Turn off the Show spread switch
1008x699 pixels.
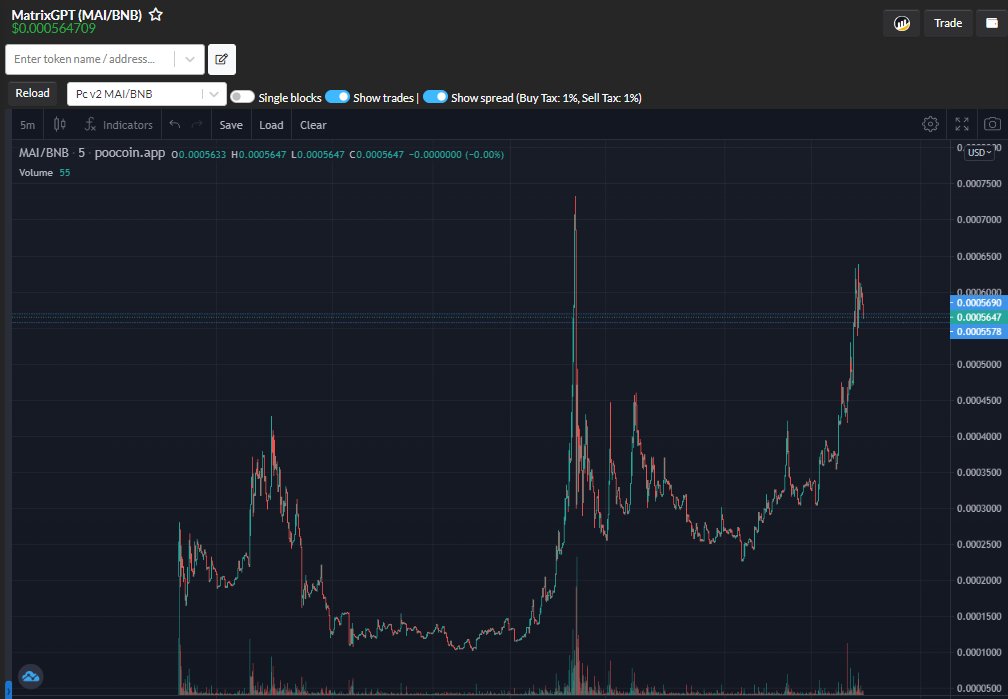tap(435, 96)
